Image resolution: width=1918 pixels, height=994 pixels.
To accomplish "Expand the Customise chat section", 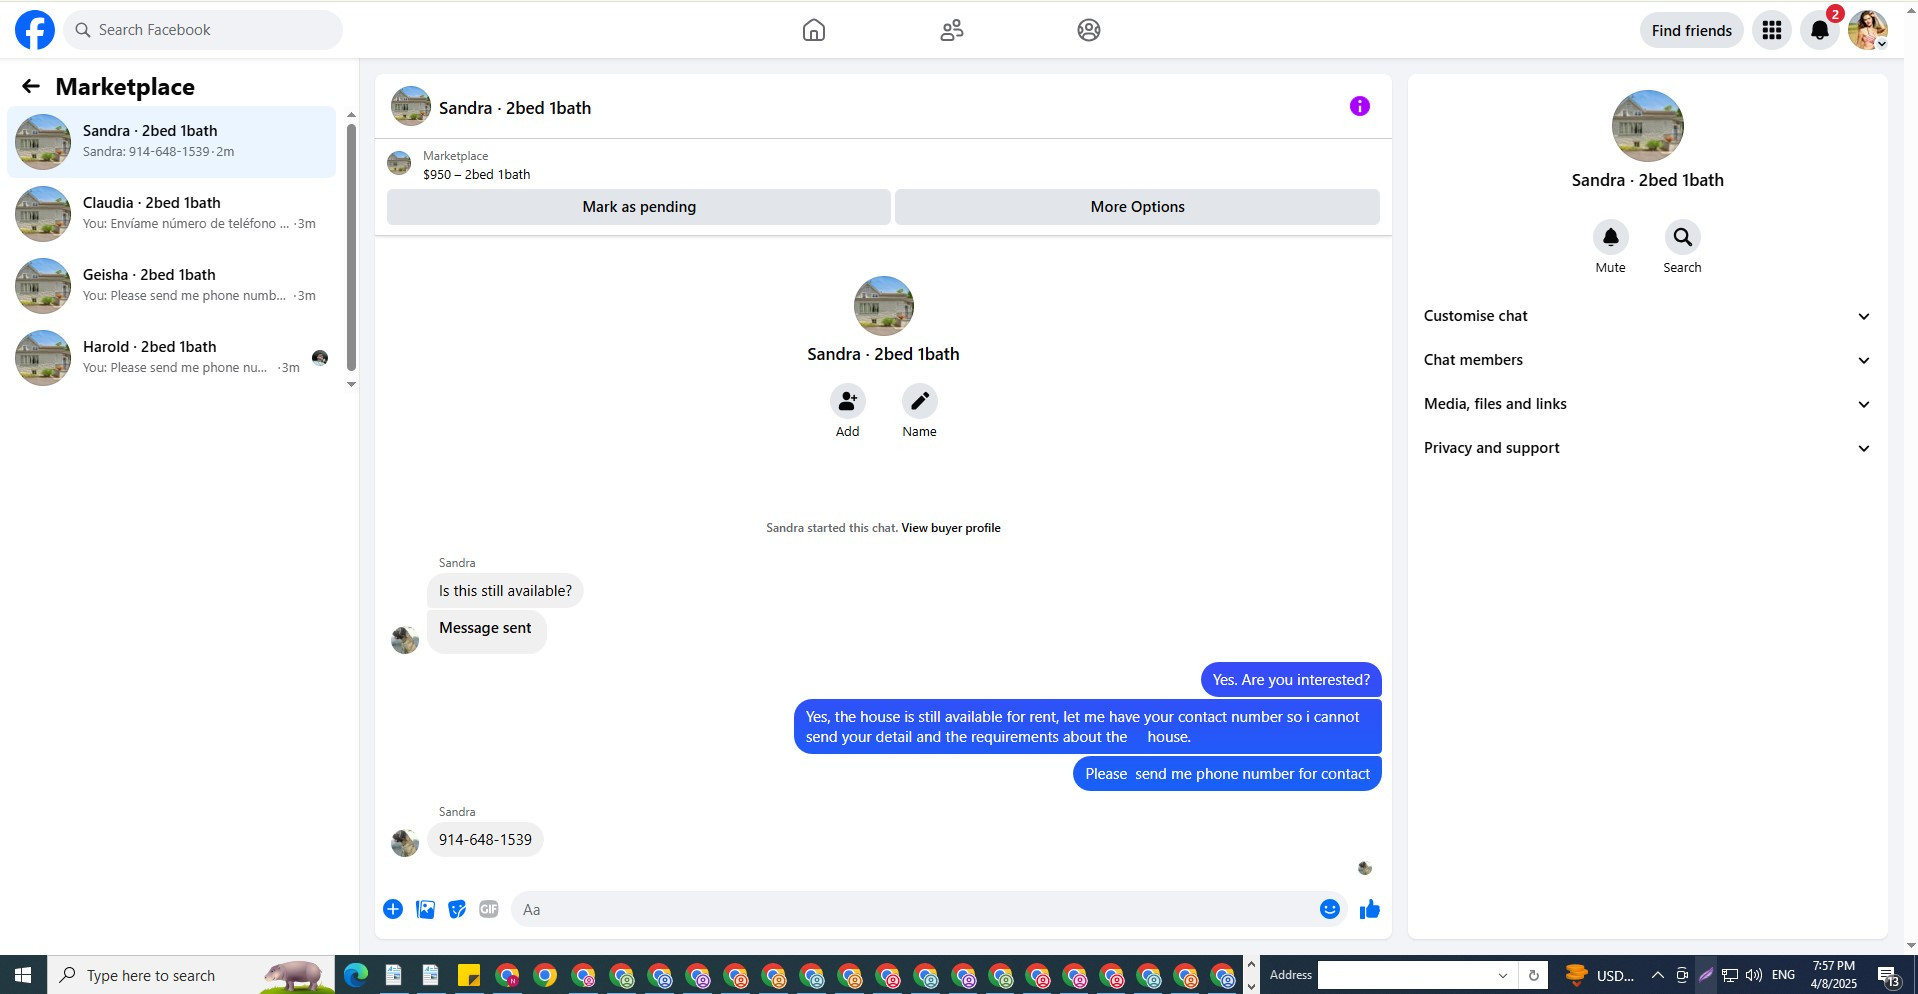I will tap(1647, 316).
